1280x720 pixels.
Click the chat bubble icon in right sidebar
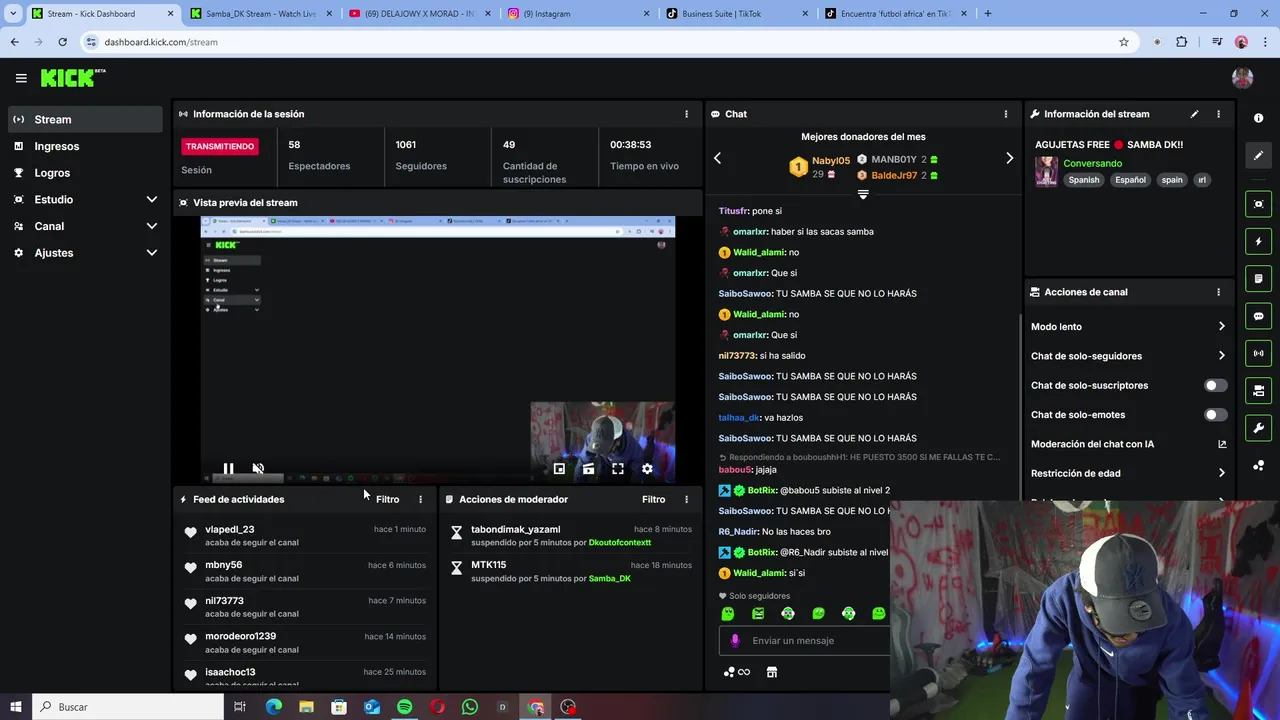coord(1258,316)
